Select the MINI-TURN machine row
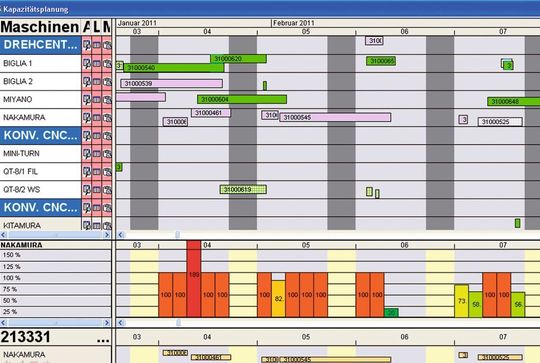This screenshot has width=540, height=363. (41, 154)
